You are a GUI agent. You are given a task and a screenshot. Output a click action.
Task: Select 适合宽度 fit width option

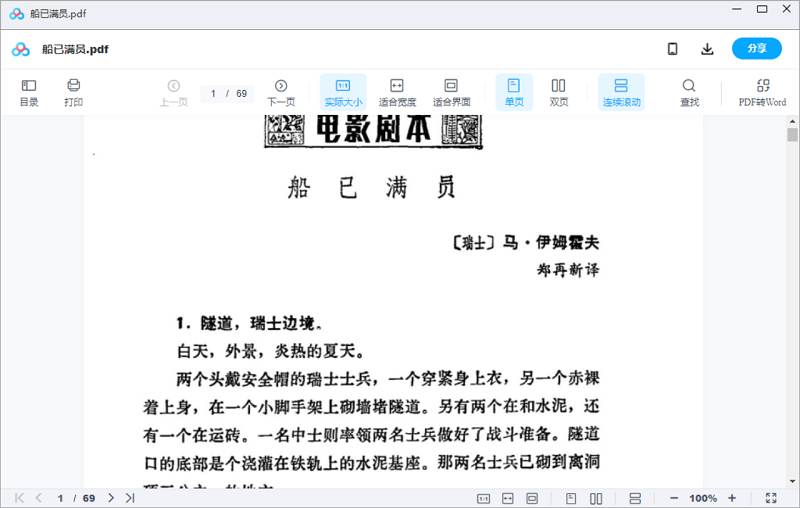coord(397,93)
